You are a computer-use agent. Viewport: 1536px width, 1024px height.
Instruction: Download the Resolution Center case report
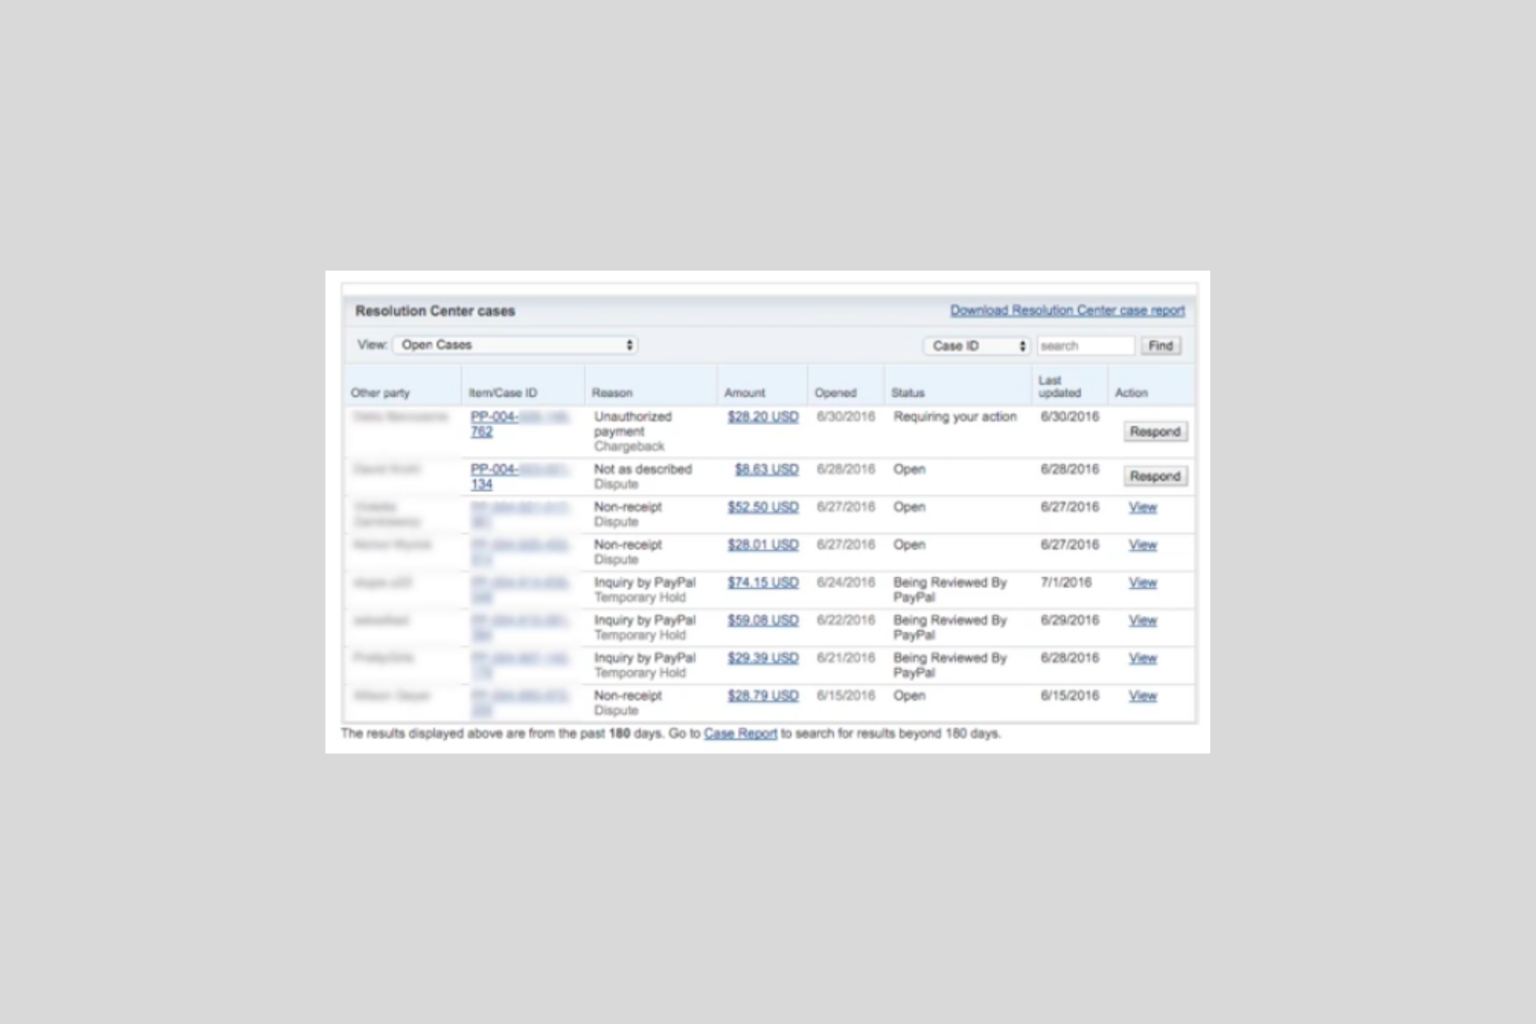[1066, 310]
